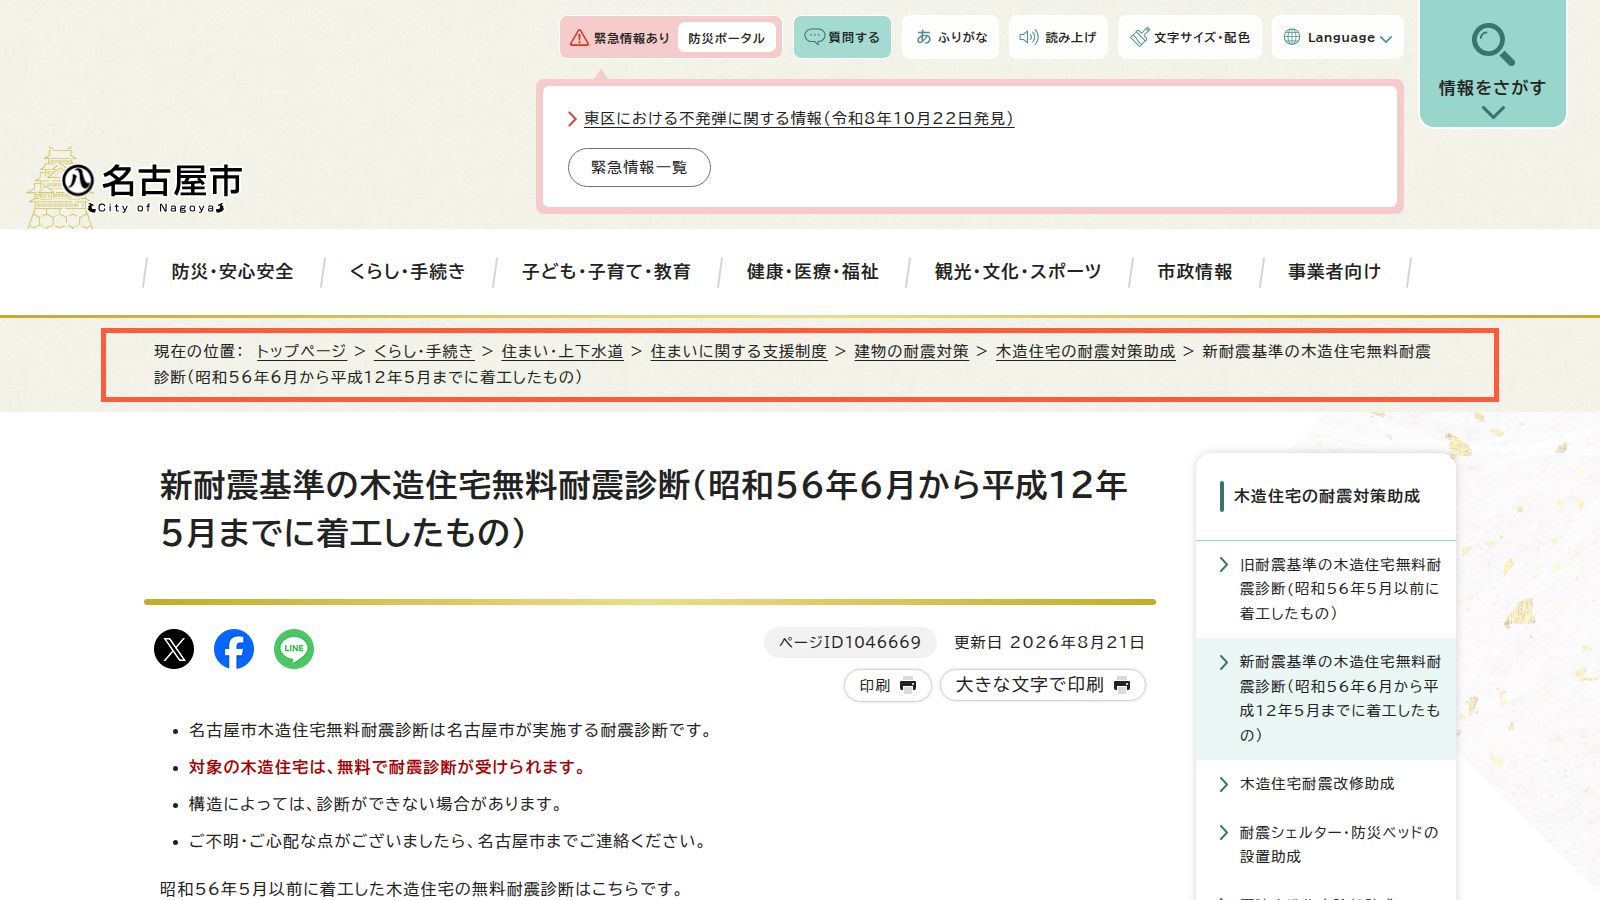
Task: Go to トップページ in breadcrumb
Action: [x=301, y=351]
